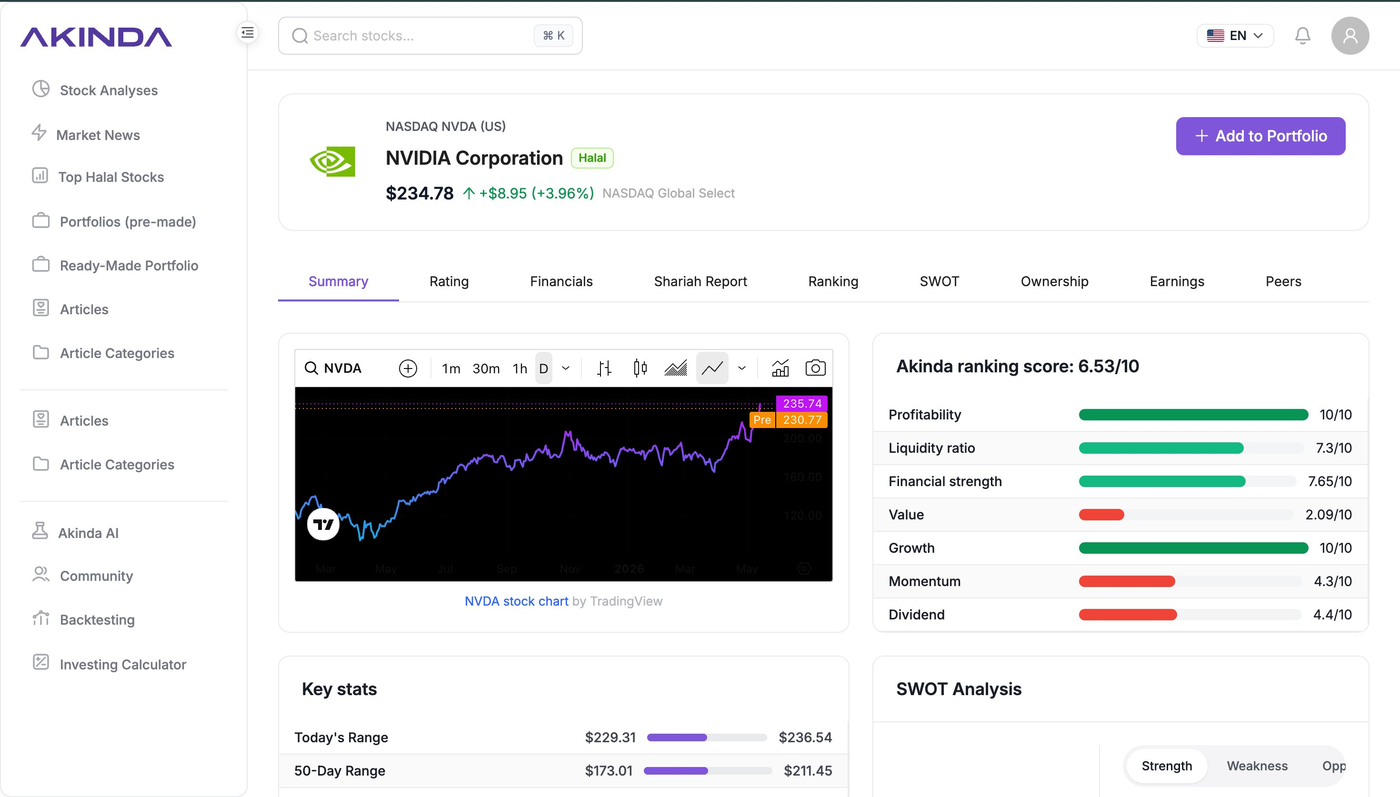Select Strength in SWOT Analysis toggle

click(1167, 766)
